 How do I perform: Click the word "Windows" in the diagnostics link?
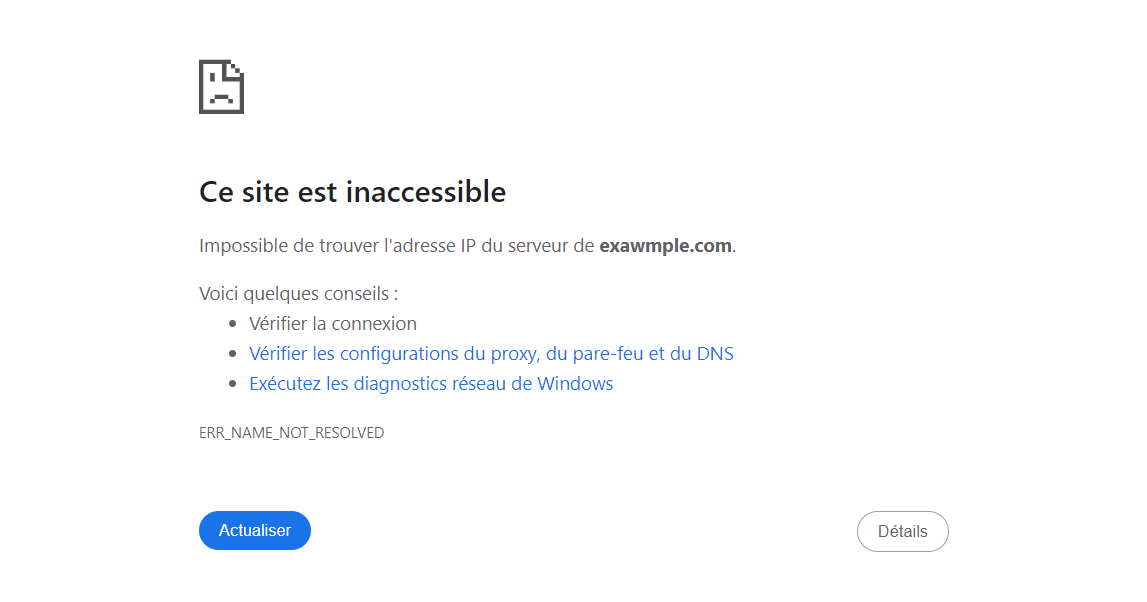[575, 384]
